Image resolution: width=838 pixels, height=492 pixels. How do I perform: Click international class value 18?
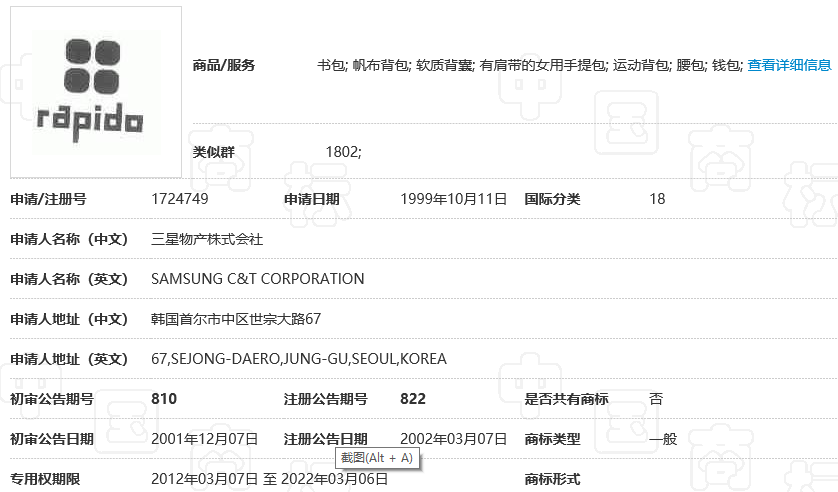coord(657,199)
